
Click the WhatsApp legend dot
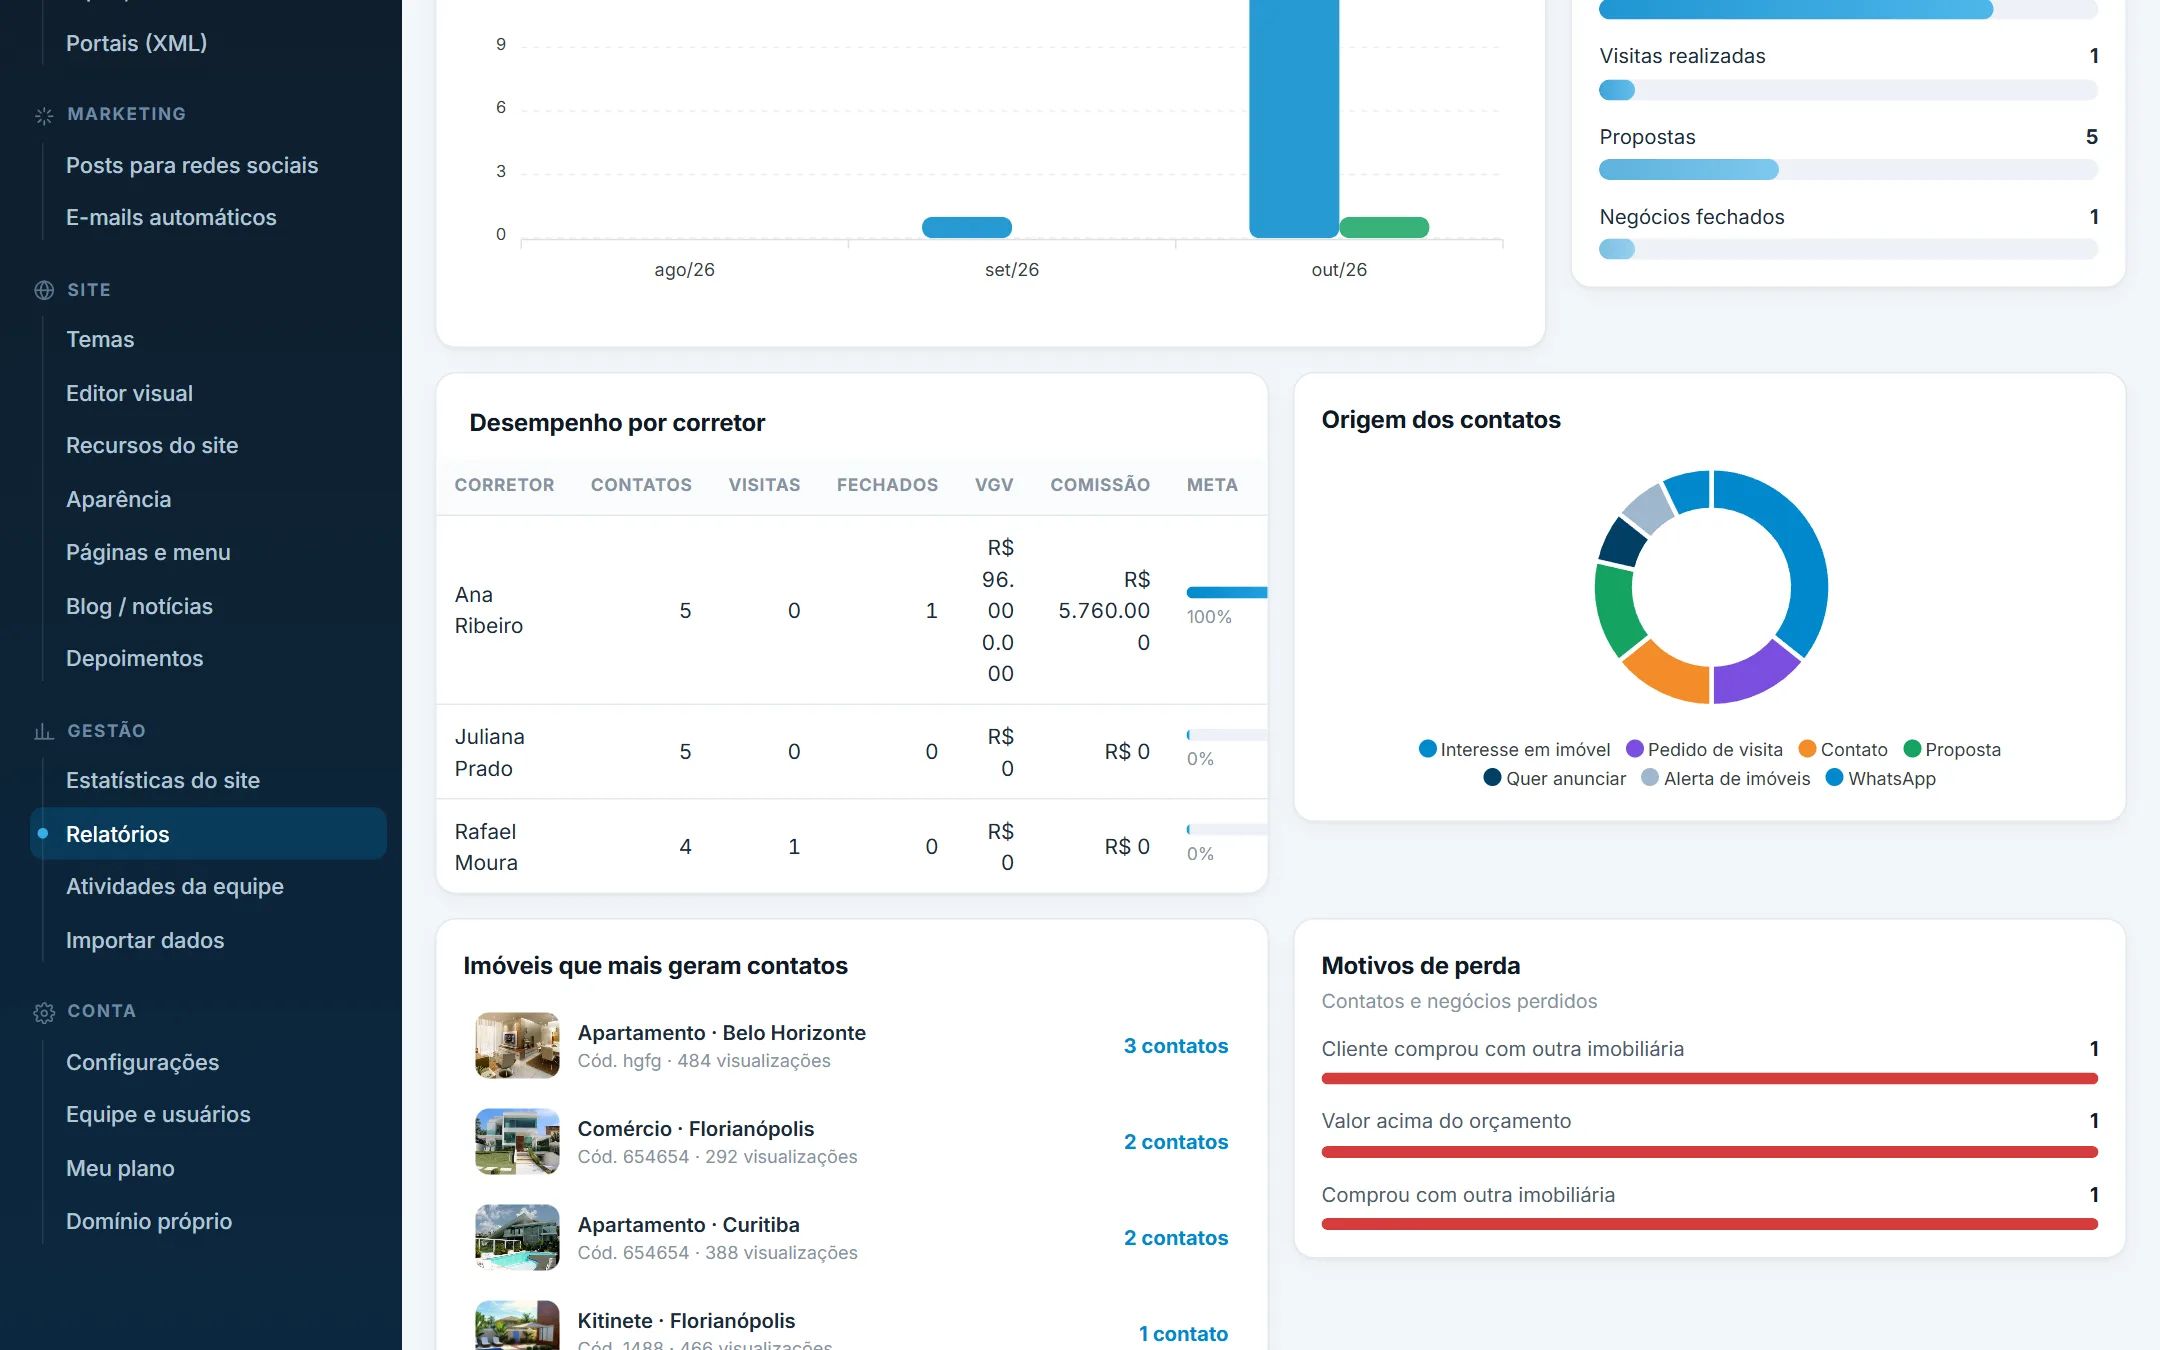(1834, 778)
